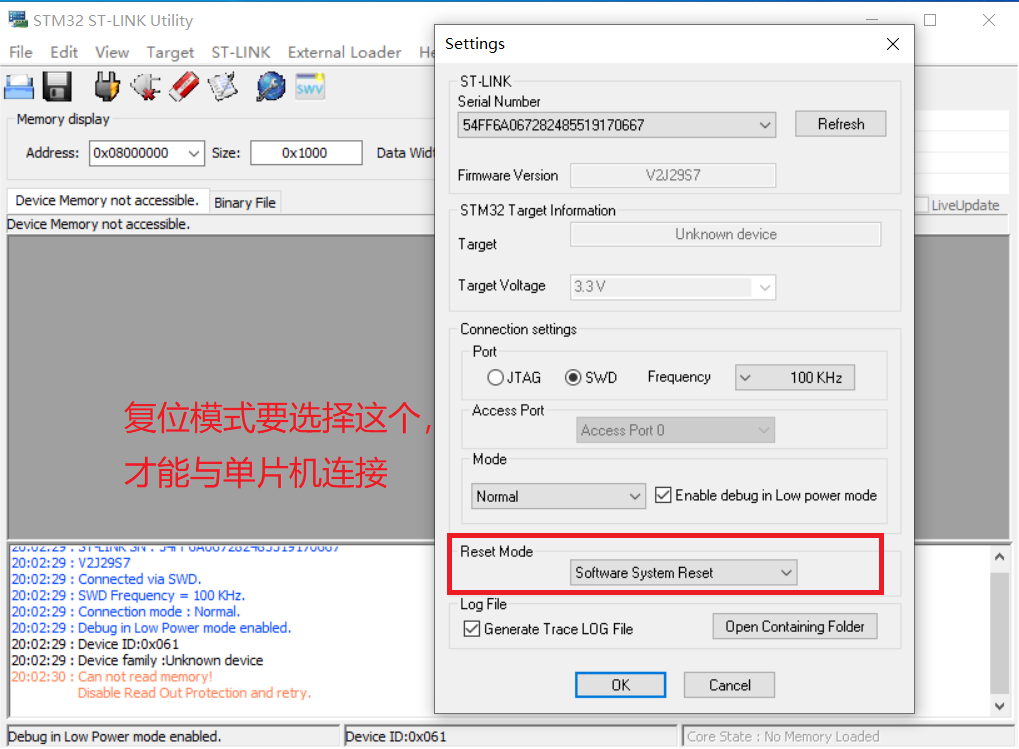Image resolution: width=1019 pixels, height=749 pixels.
Task: Click the Program and verify icon
Action: [x=223, y=87]
